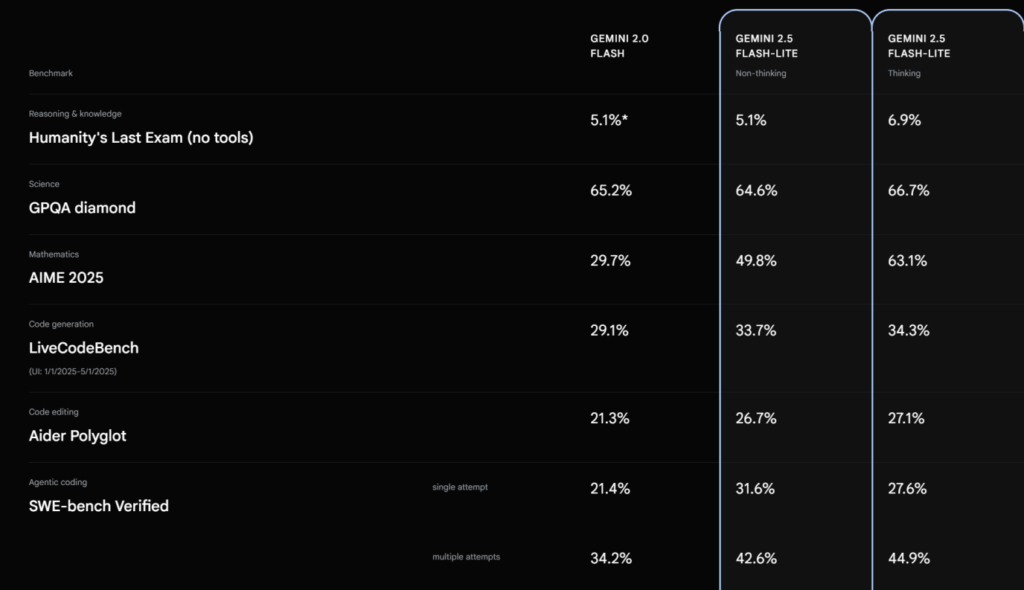Click the 44.9% multiple attempts thinking score
1024x590 pixels.
pyautogui.click(x=908, y=558)
